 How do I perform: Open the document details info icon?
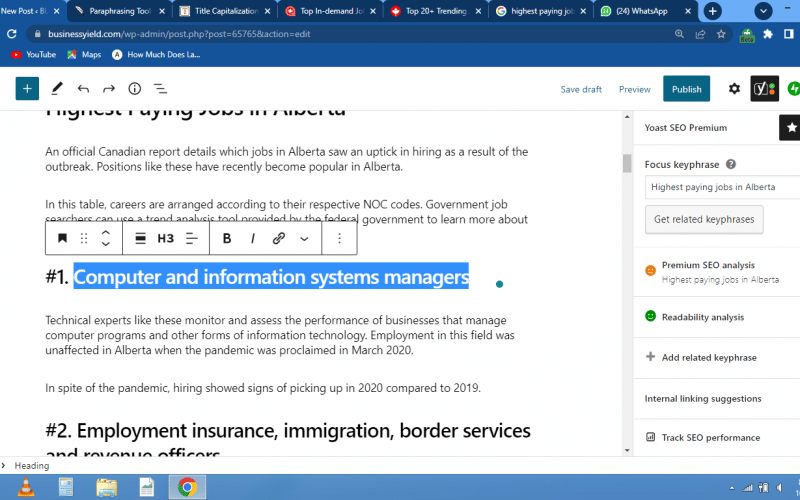(134, 88)
